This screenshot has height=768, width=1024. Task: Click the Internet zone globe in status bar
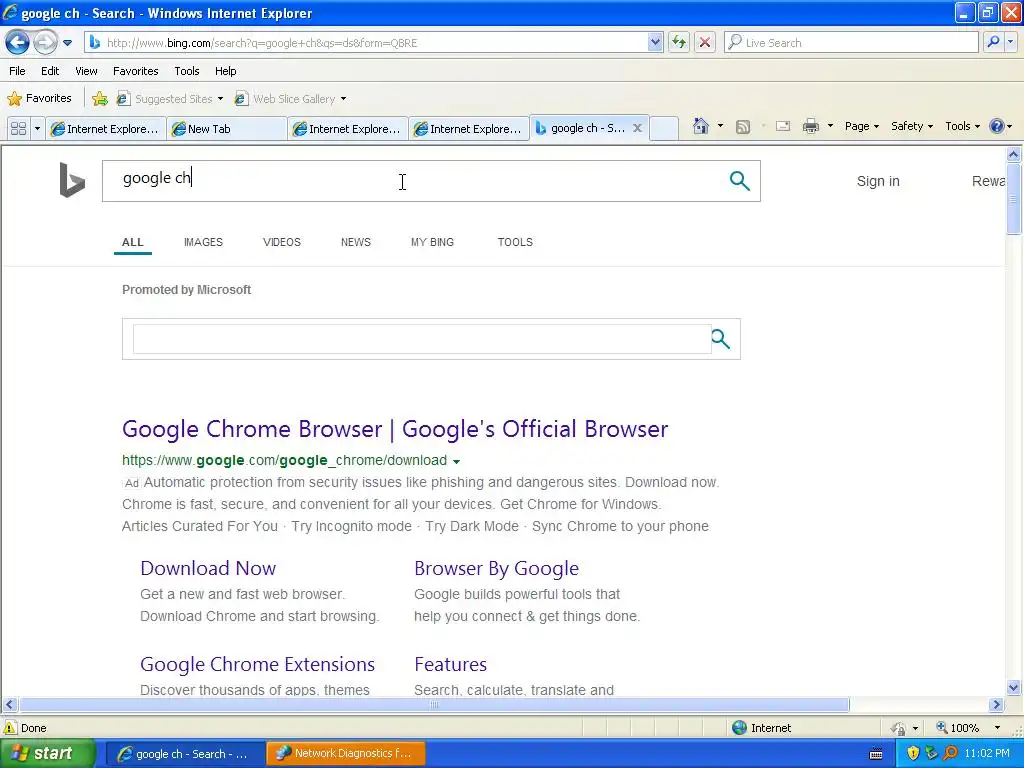pos(739,728)
